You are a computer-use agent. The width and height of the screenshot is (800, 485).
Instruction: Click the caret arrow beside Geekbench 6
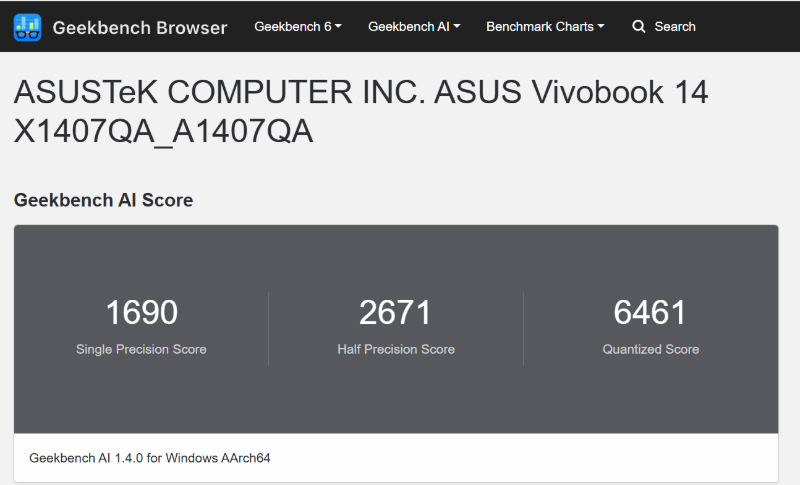338,27
